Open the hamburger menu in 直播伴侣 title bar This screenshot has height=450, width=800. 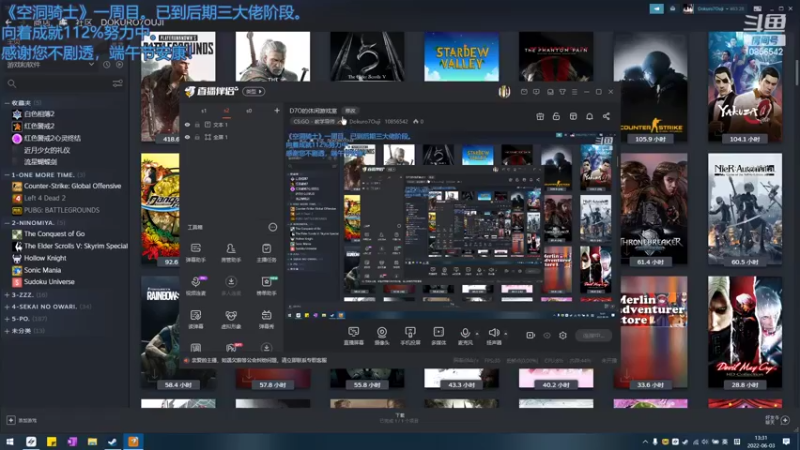(x=574, y=92)
